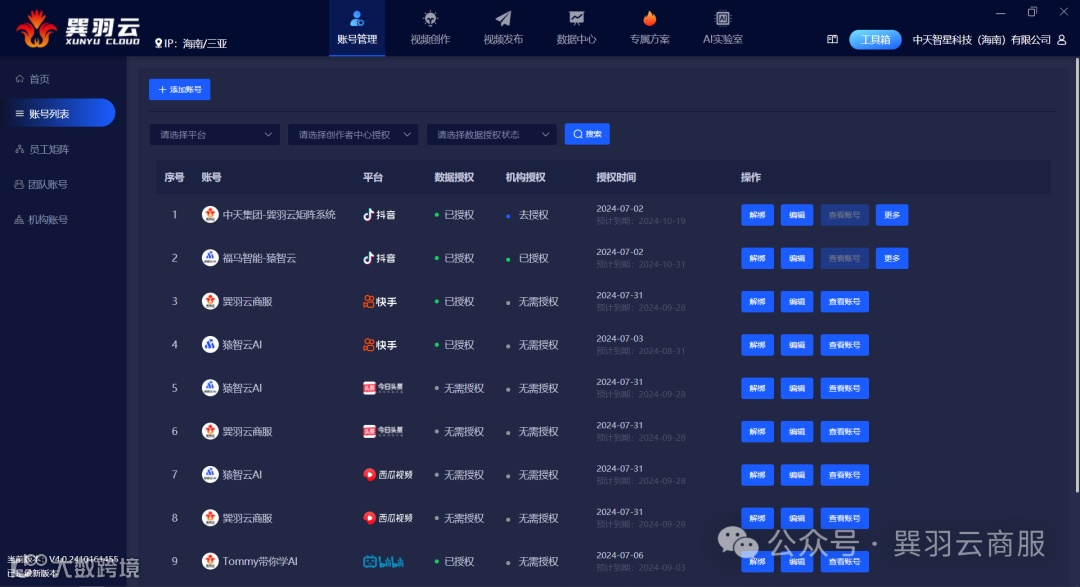The height and width of the screenshot is (587, 1080).
Task: Click the 快手 icon in row 3
Action: [x=380, y=302]
